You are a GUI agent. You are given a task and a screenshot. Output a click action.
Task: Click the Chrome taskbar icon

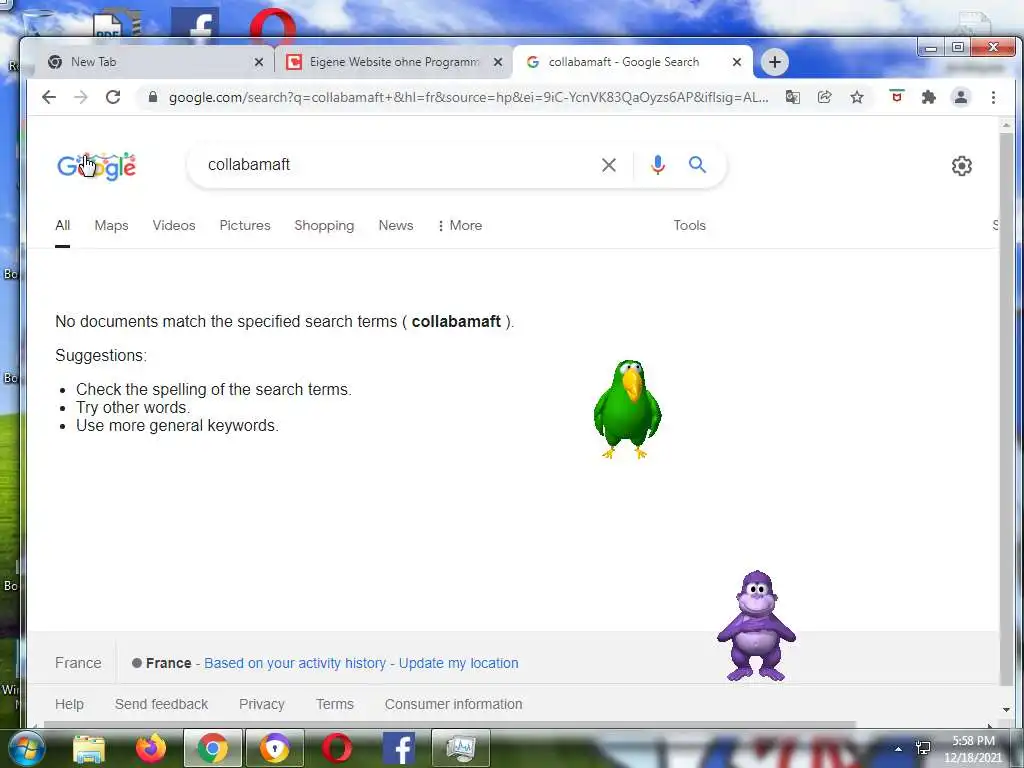(x=213, y=748)
